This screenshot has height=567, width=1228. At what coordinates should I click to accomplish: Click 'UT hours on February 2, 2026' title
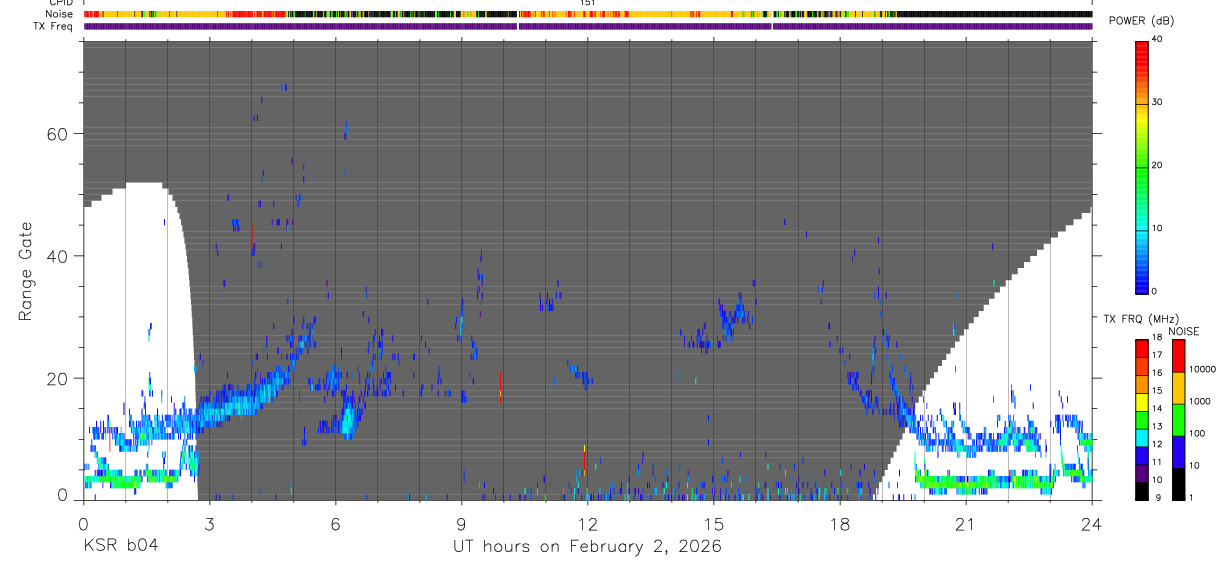point(588,546)
